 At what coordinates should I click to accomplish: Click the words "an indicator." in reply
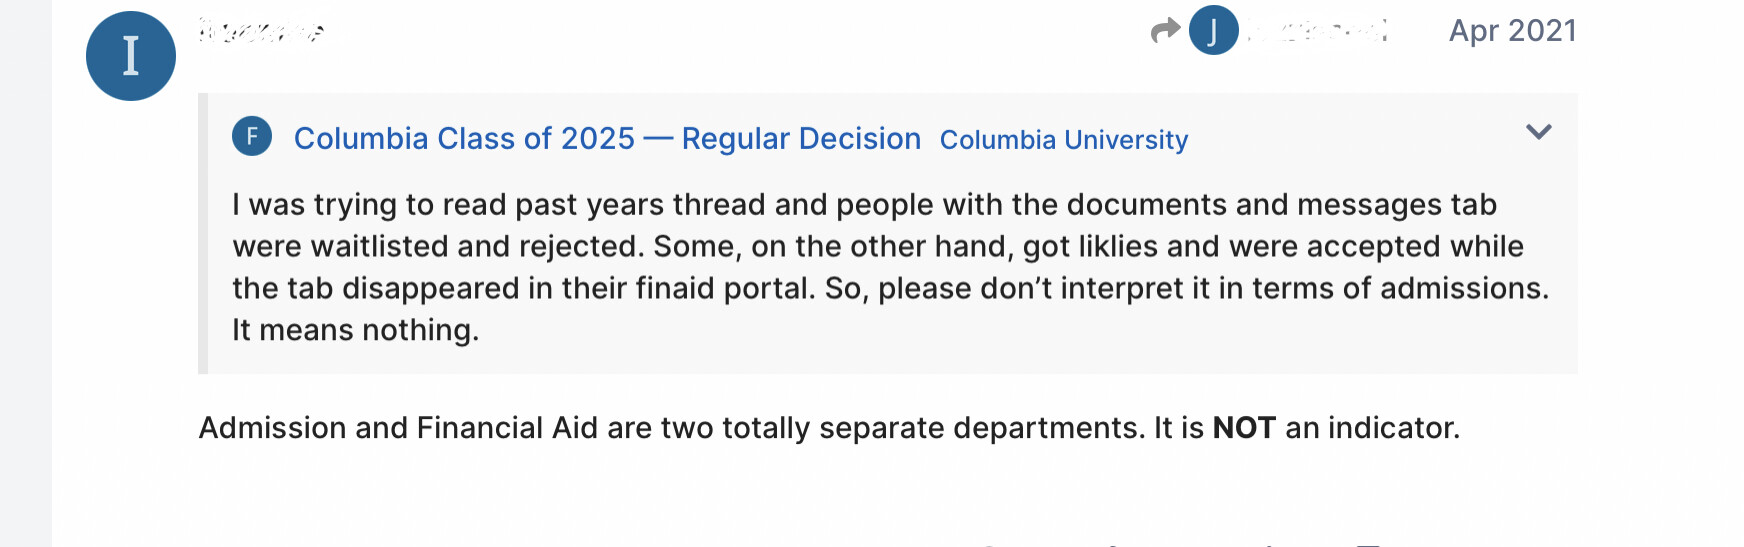point(1372,428)
